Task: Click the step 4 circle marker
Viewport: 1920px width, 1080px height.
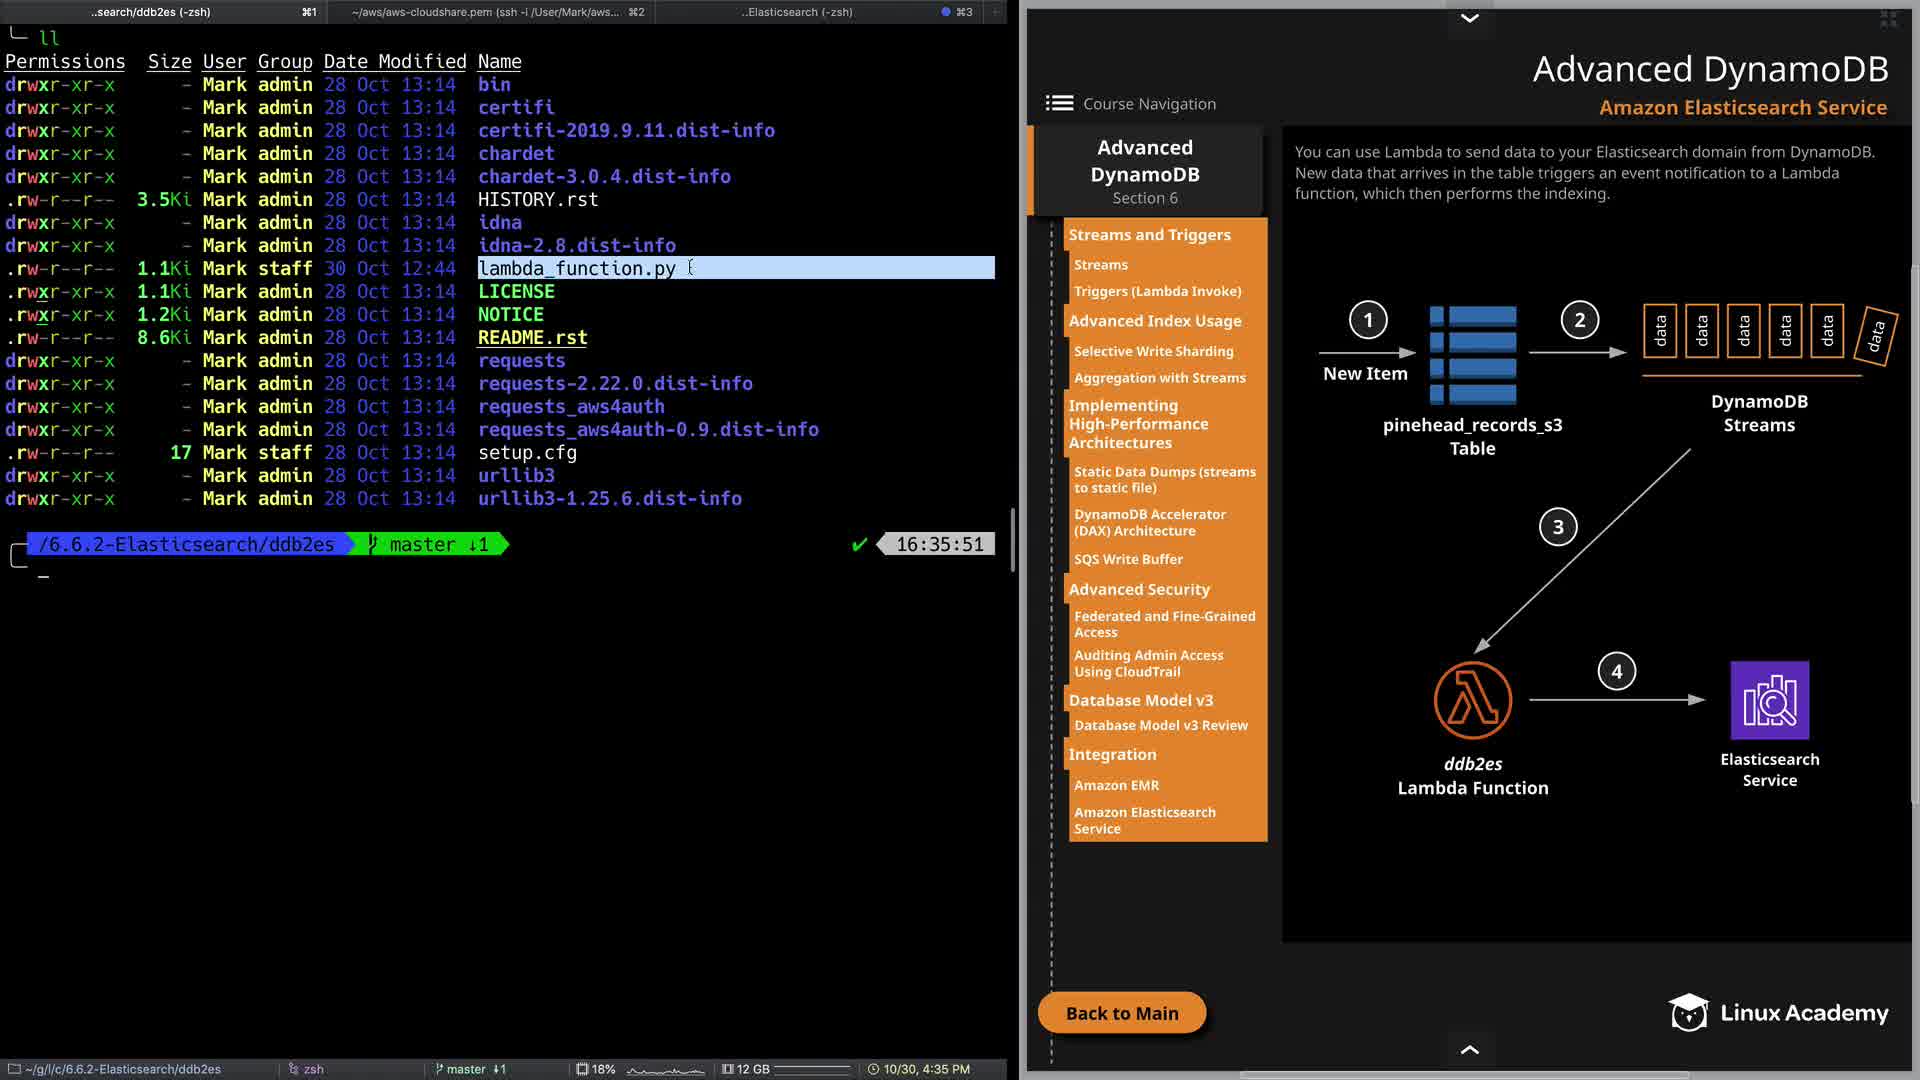Action: 1616,672
